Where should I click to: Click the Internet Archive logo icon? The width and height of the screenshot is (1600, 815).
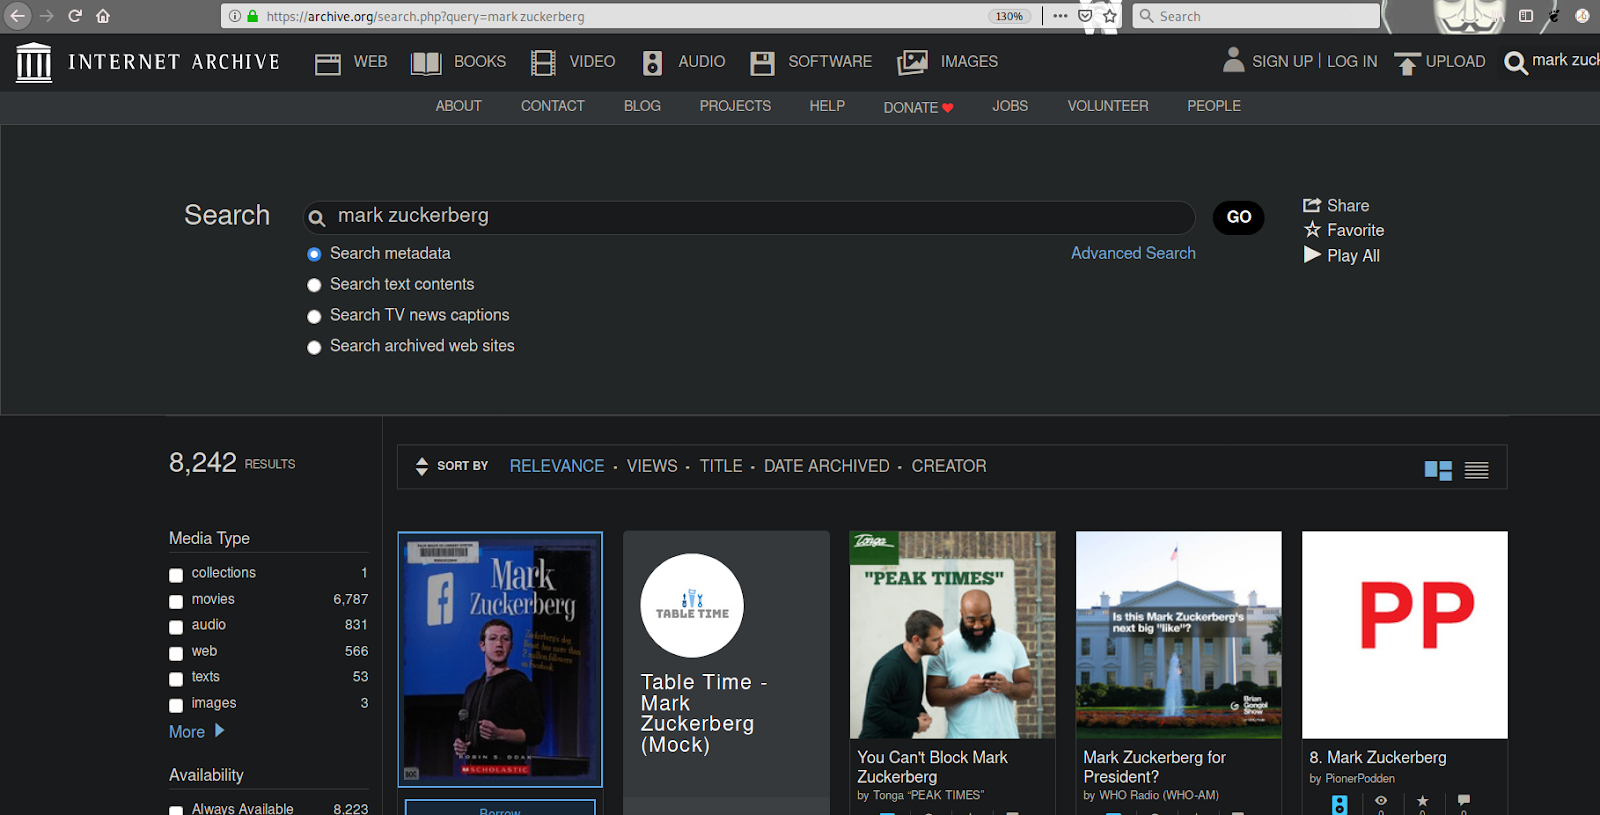click(x=34, y=62)
